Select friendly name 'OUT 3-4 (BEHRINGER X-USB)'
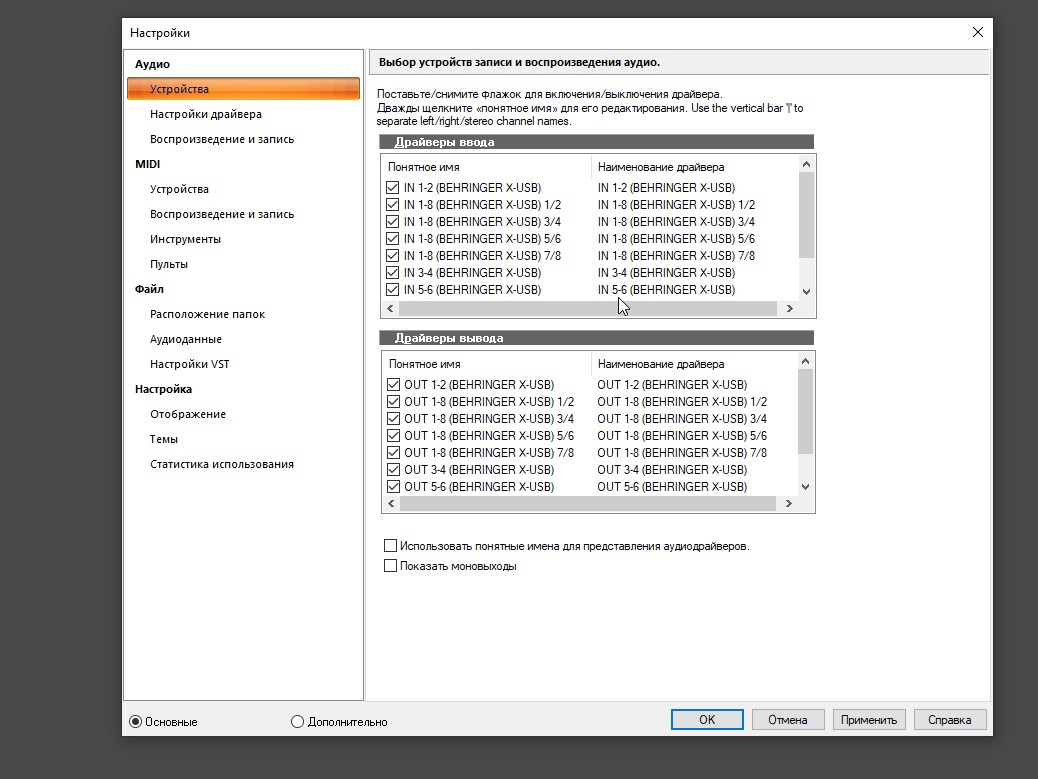Viewport: 1038px width, 779px height. pos(479,469)
